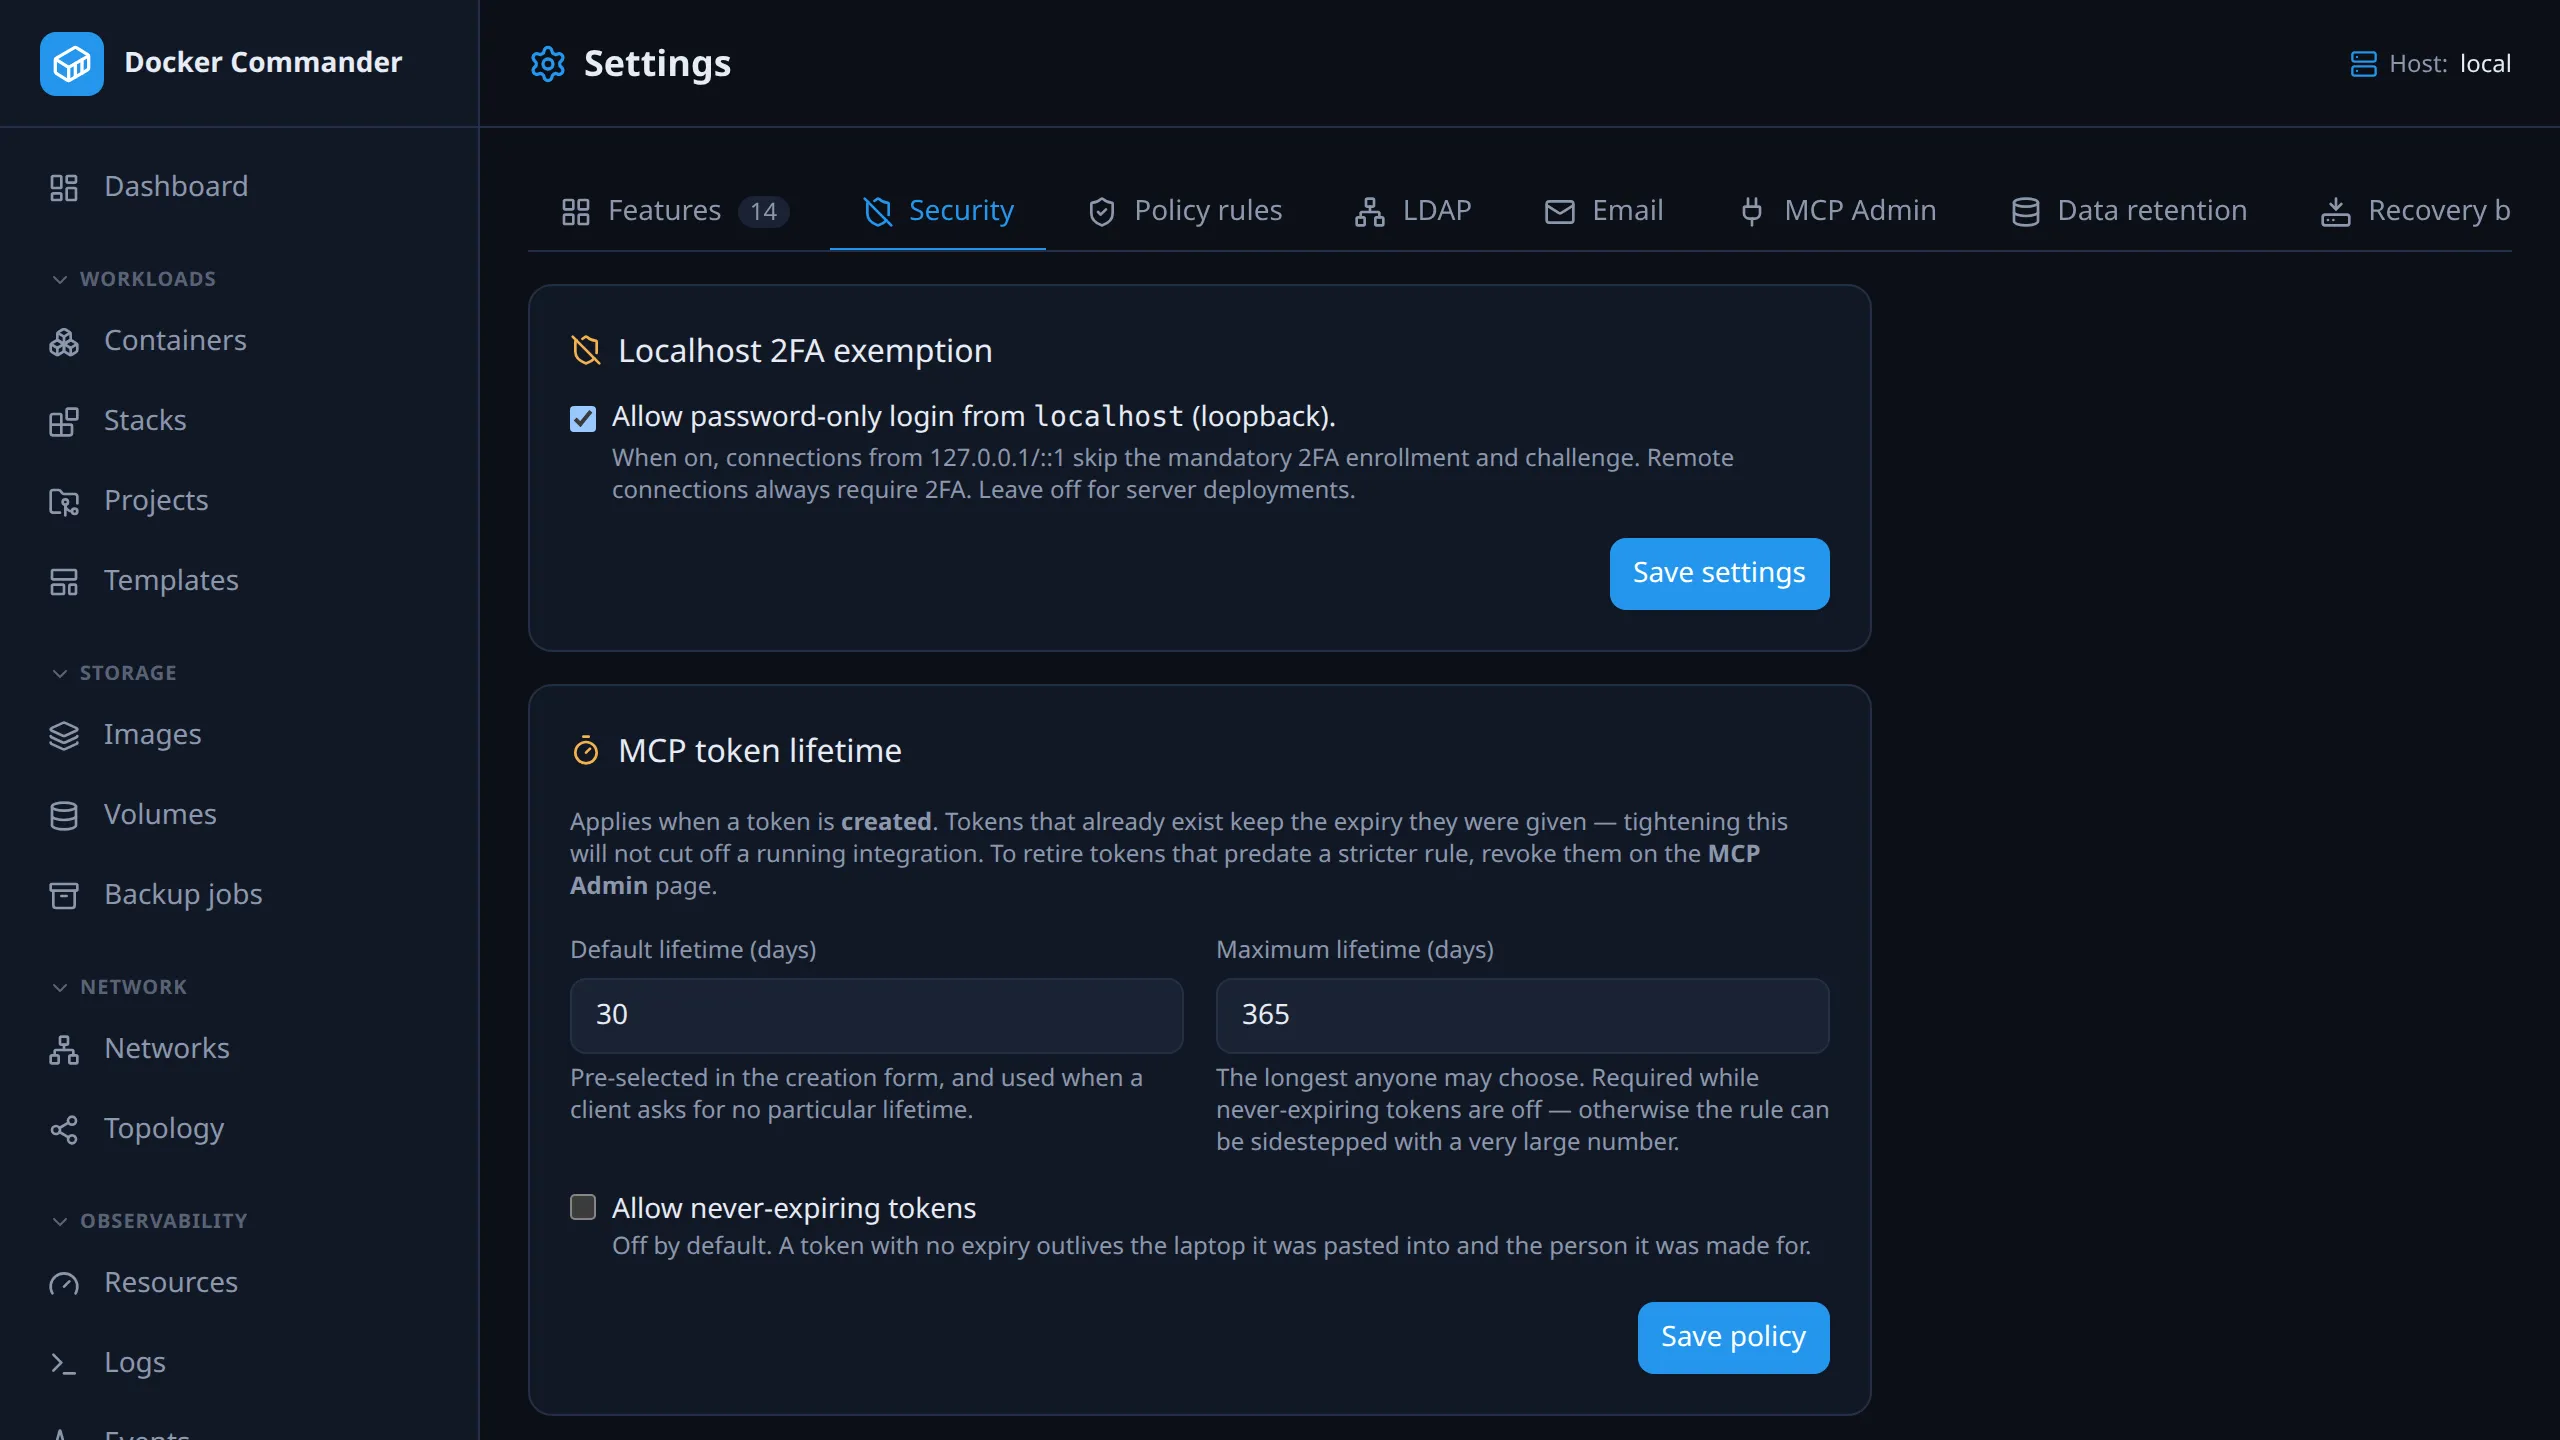The height and width of the screenshot is (1440, 2560).
Task: Collapse the OBSERVABILITY section
Action: pos(149,1221)
